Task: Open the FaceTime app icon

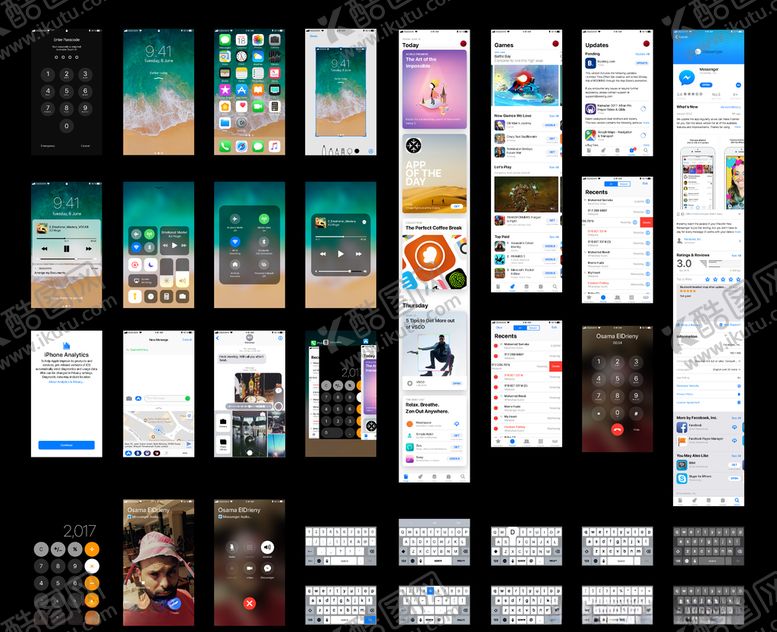Action: (x=258, y=106)
